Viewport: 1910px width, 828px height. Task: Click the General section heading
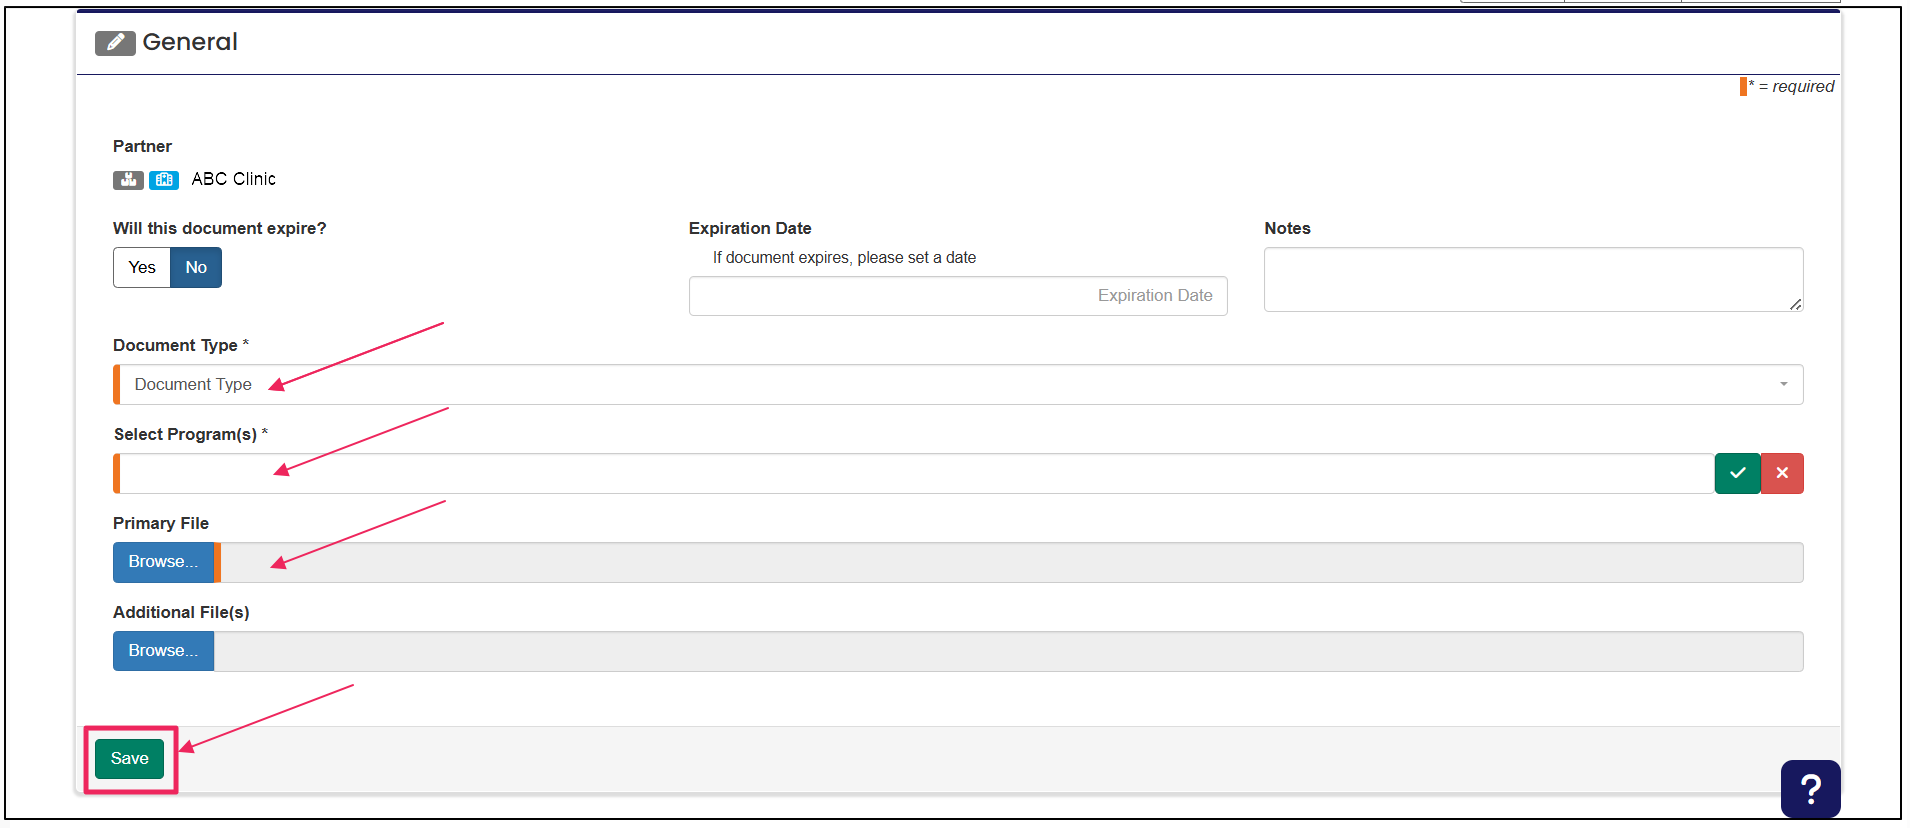pyautogui.click(x=190, y=42)
